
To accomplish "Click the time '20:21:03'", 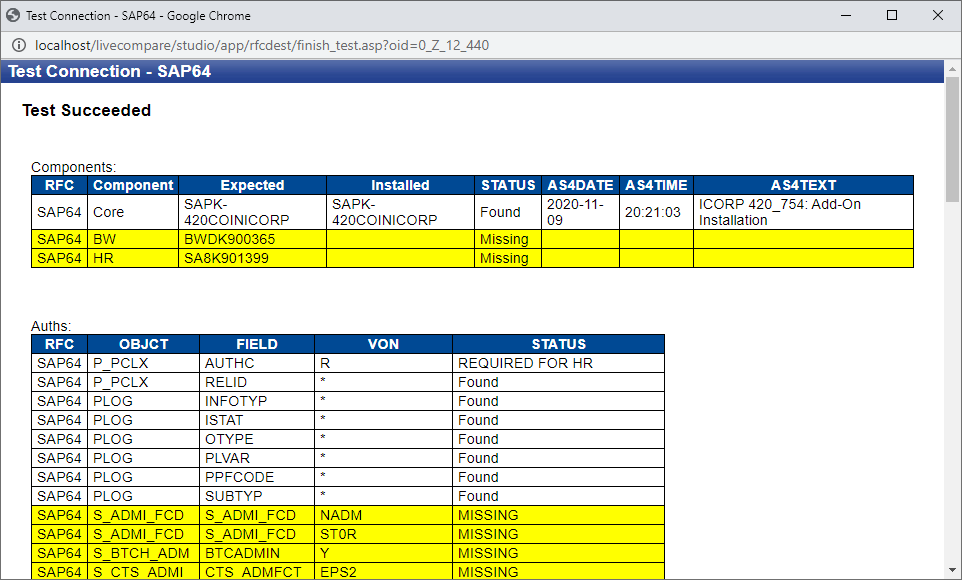I will [x=656, y=212].
